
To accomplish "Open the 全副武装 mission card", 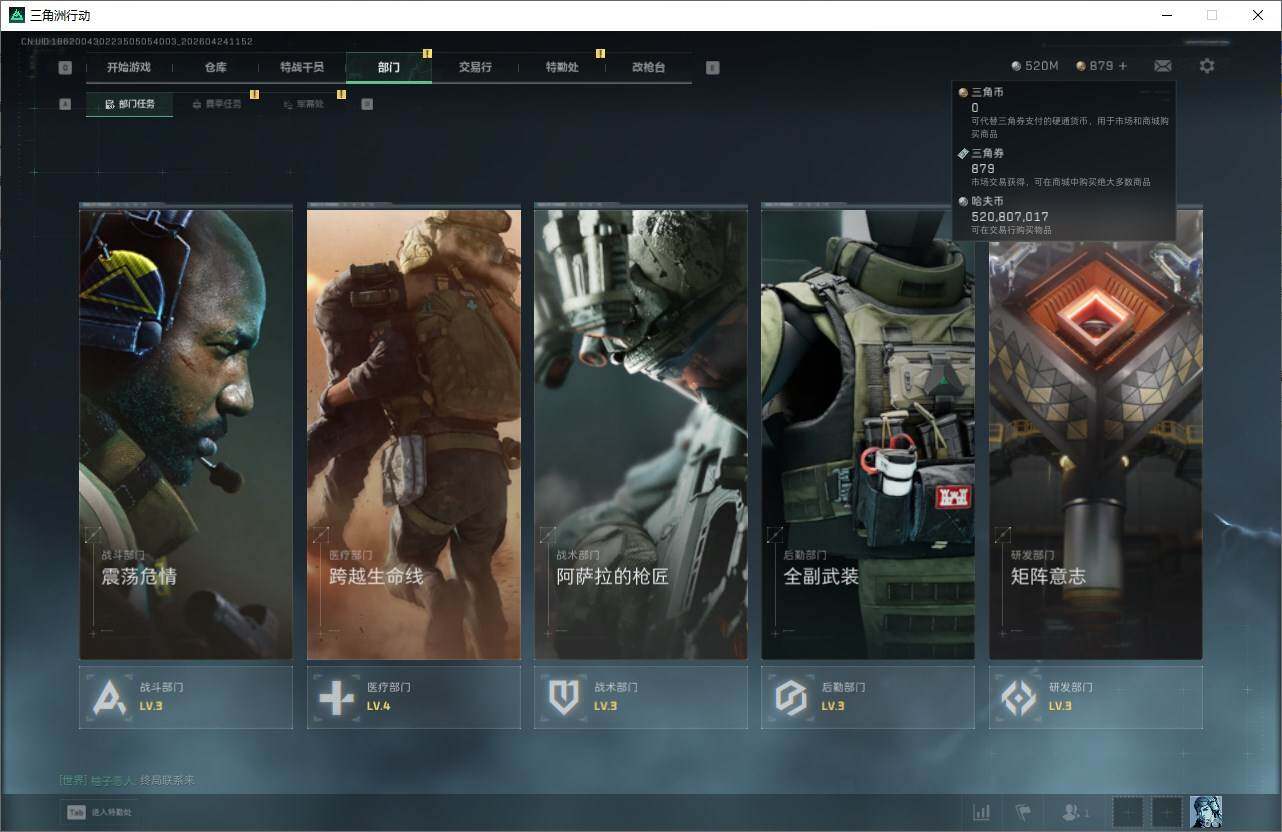I will [868, 432].
